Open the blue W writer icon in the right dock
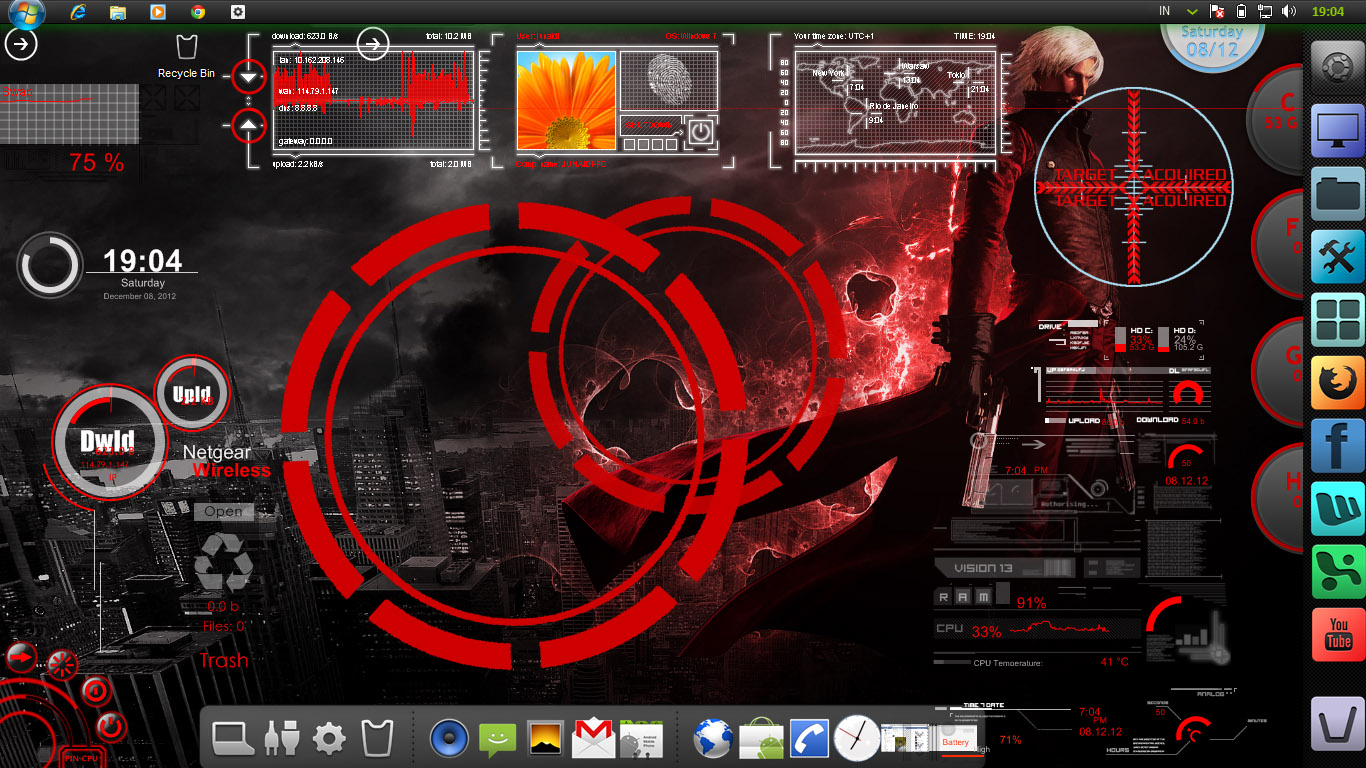Screen dimensions: 1366x768 click(x=1338, y=508)
